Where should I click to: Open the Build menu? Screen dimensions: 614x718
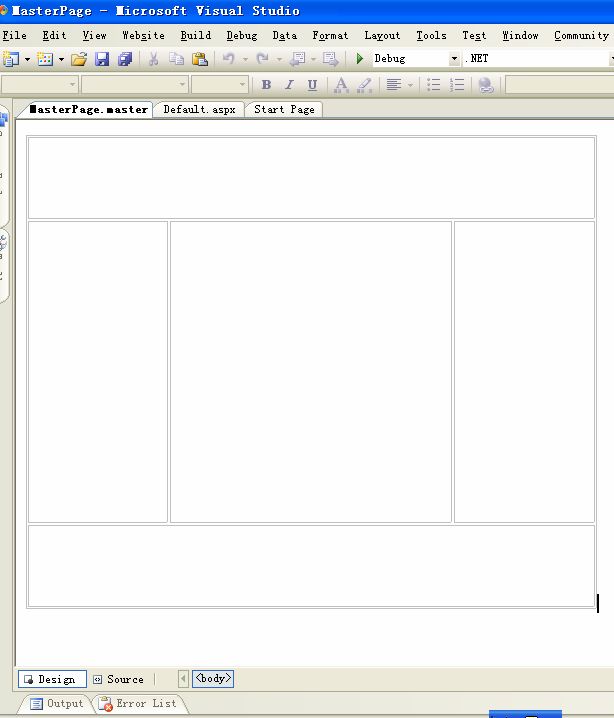coord(196,35)
